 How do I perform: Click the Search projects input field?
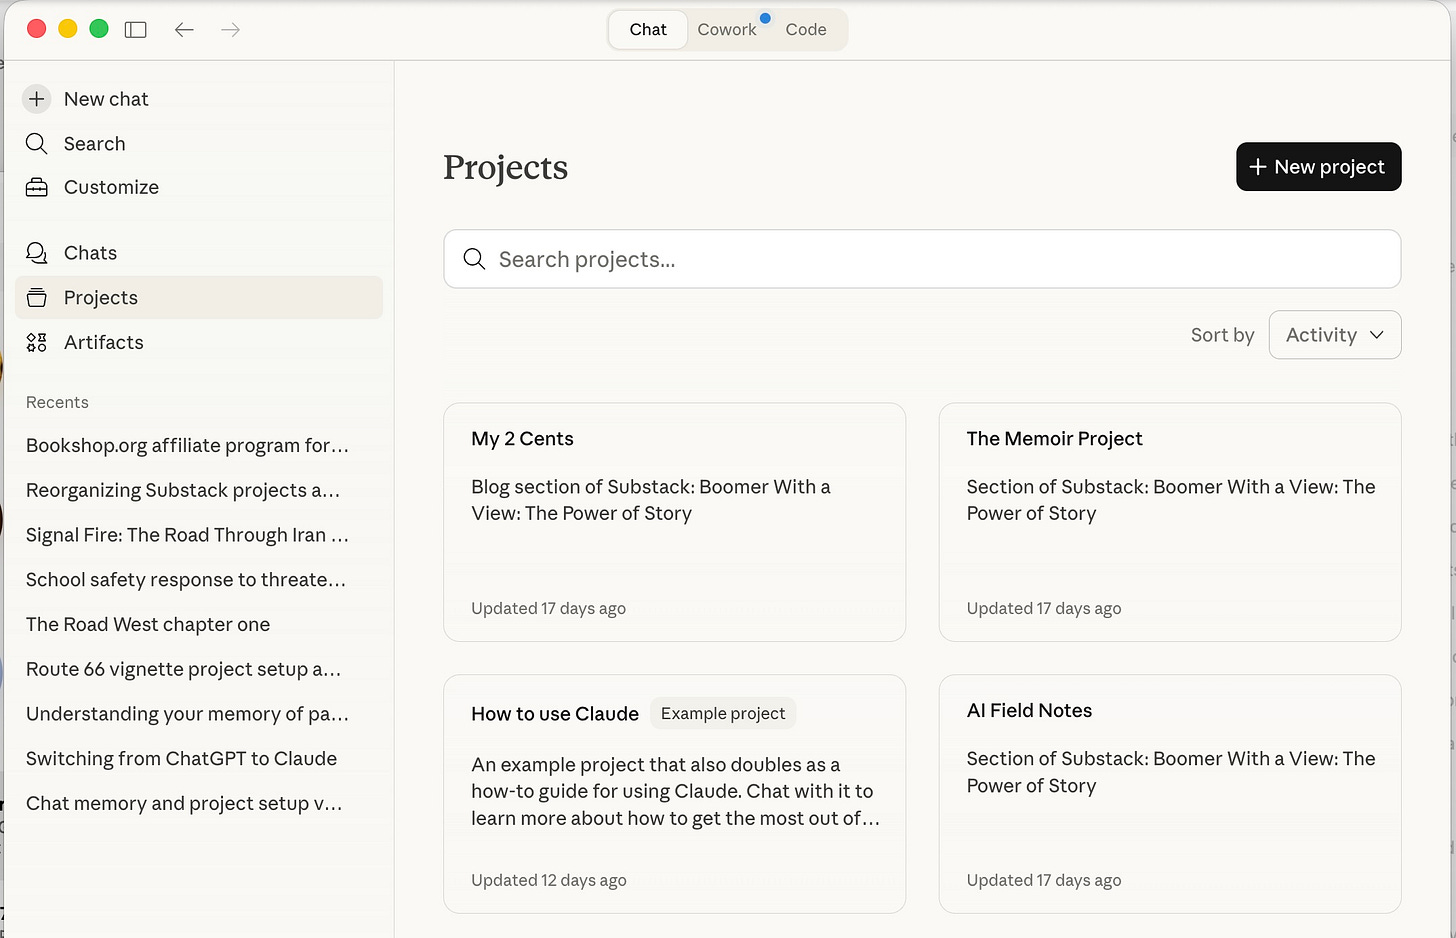point(921,260)
